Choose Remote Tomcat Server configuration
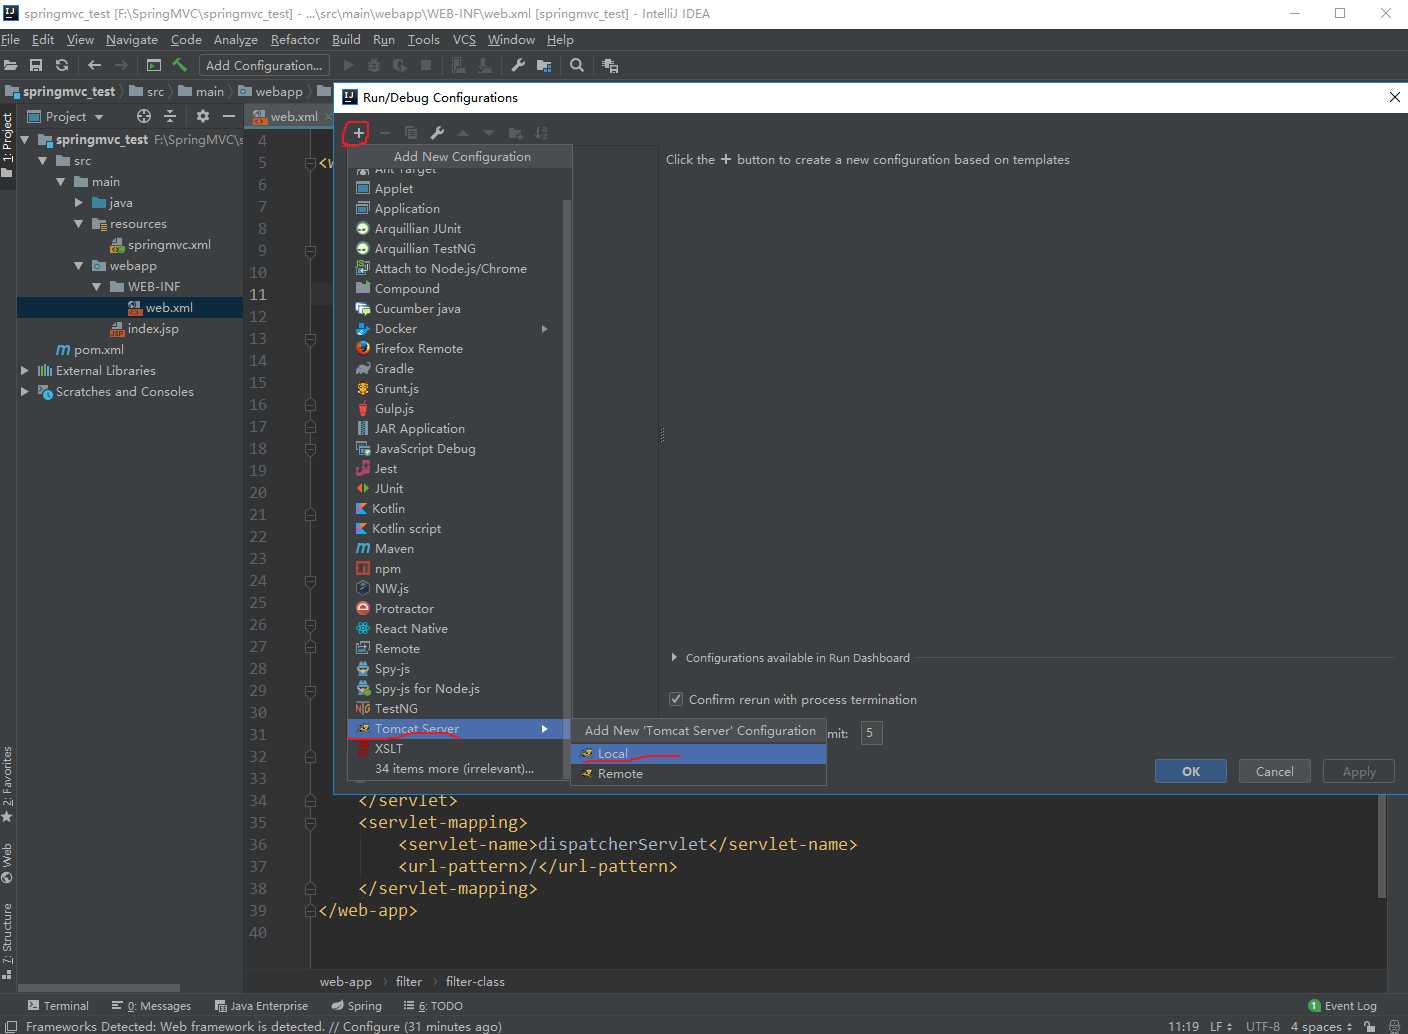 tap(698, 774)
